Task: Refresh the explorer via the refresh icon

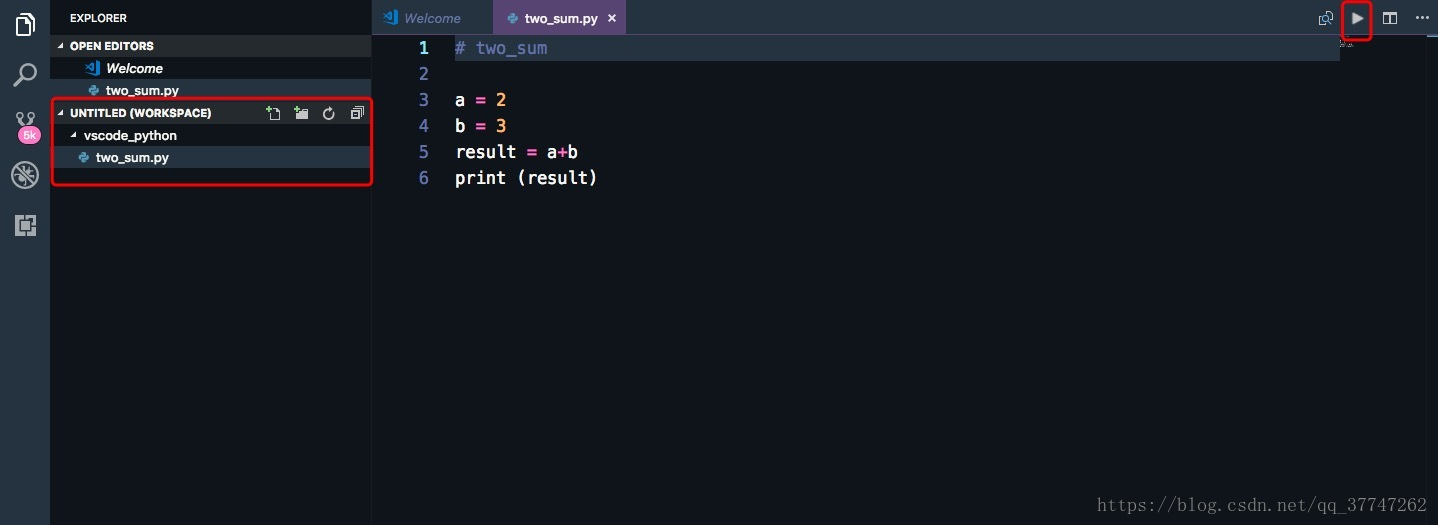Action: (328, 113)
